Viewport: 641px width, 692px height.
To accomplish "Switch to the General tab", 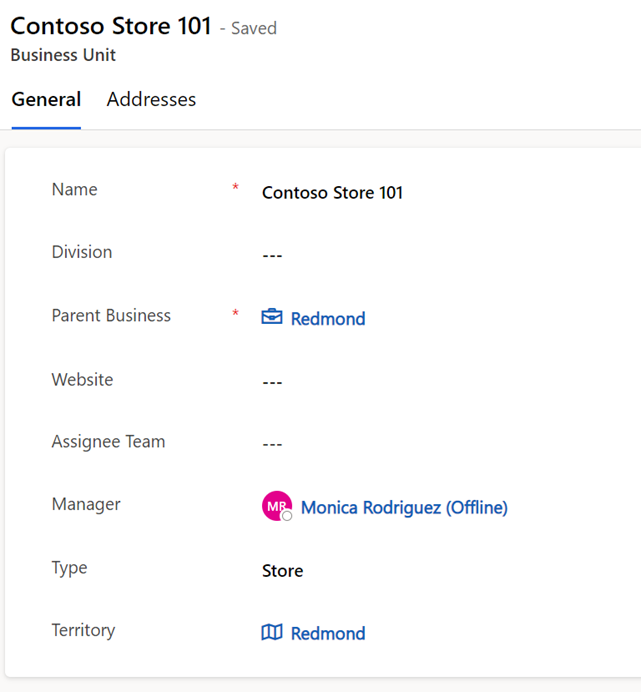I will 46,99.
